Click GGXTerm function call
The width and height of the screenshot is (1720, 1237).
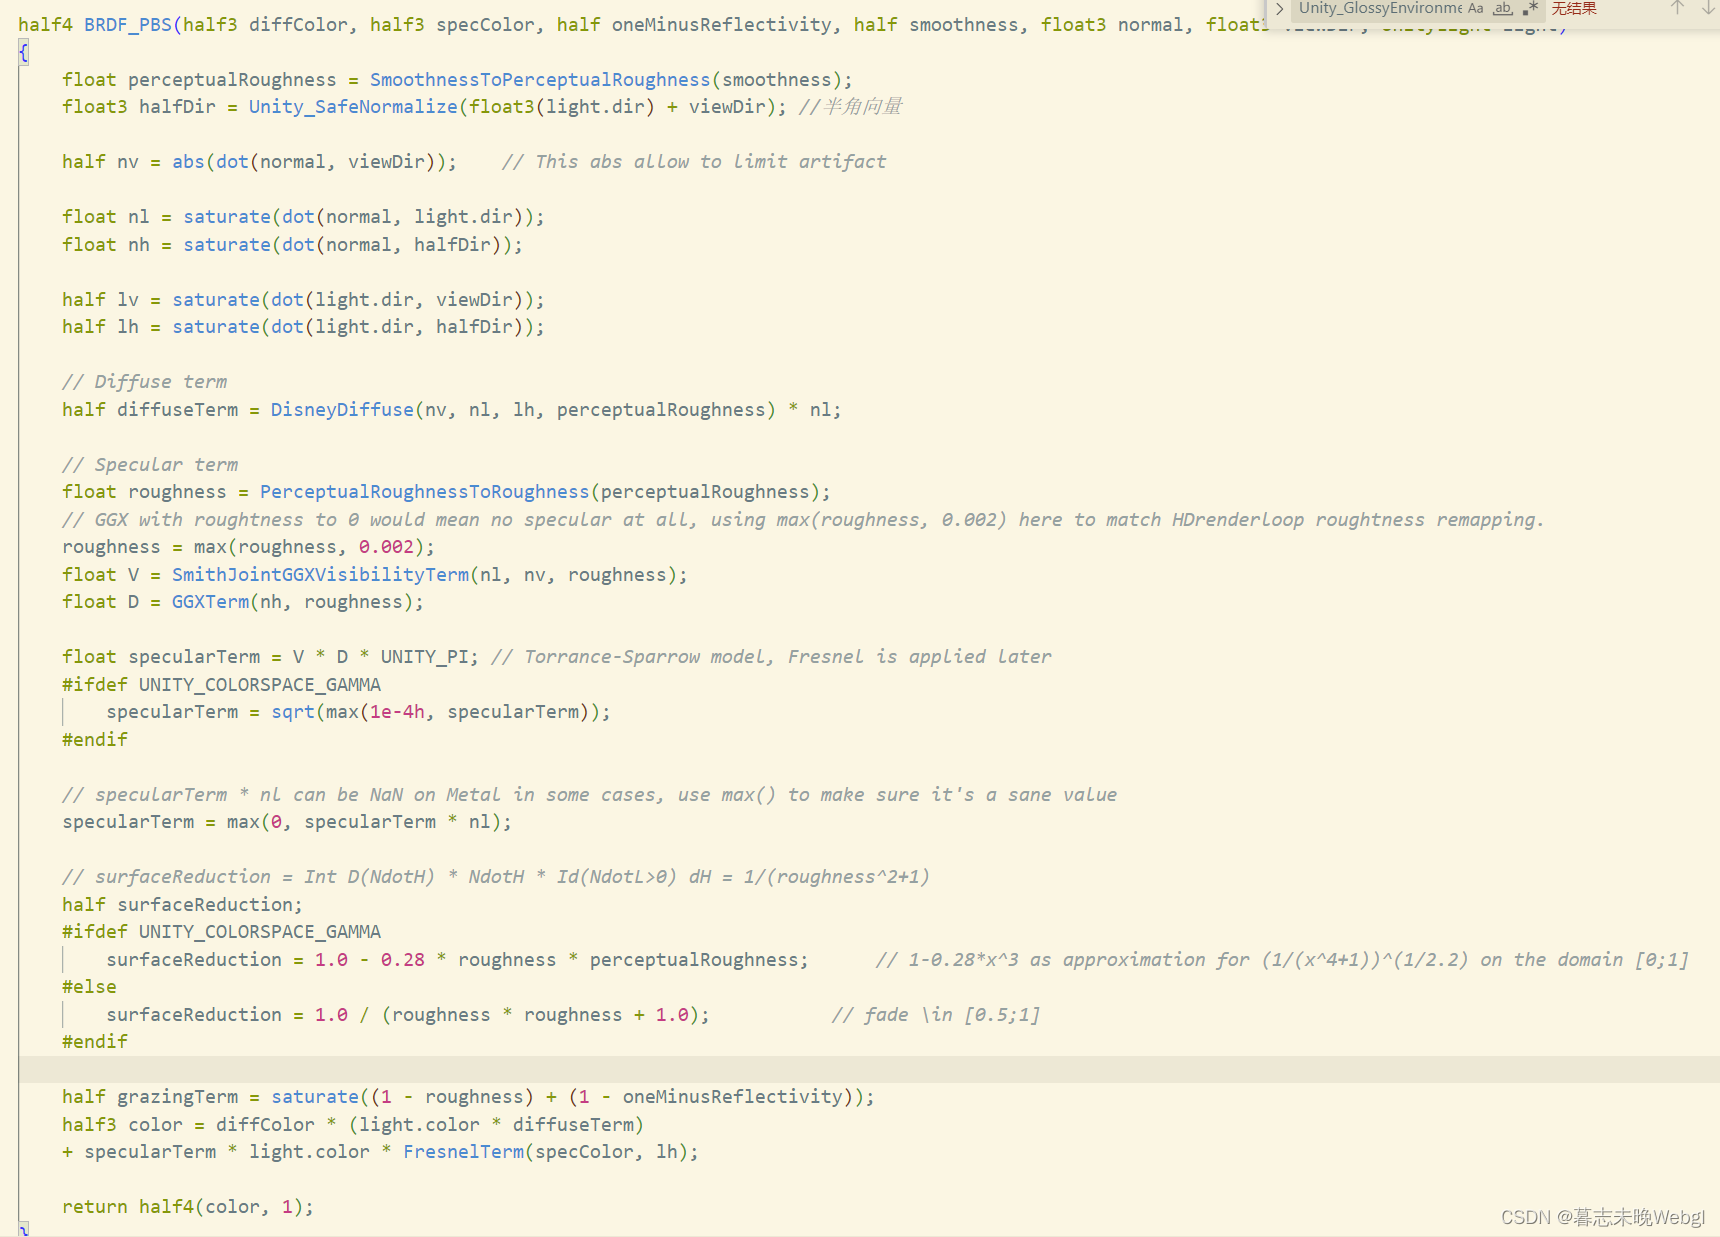coord(210,602)
